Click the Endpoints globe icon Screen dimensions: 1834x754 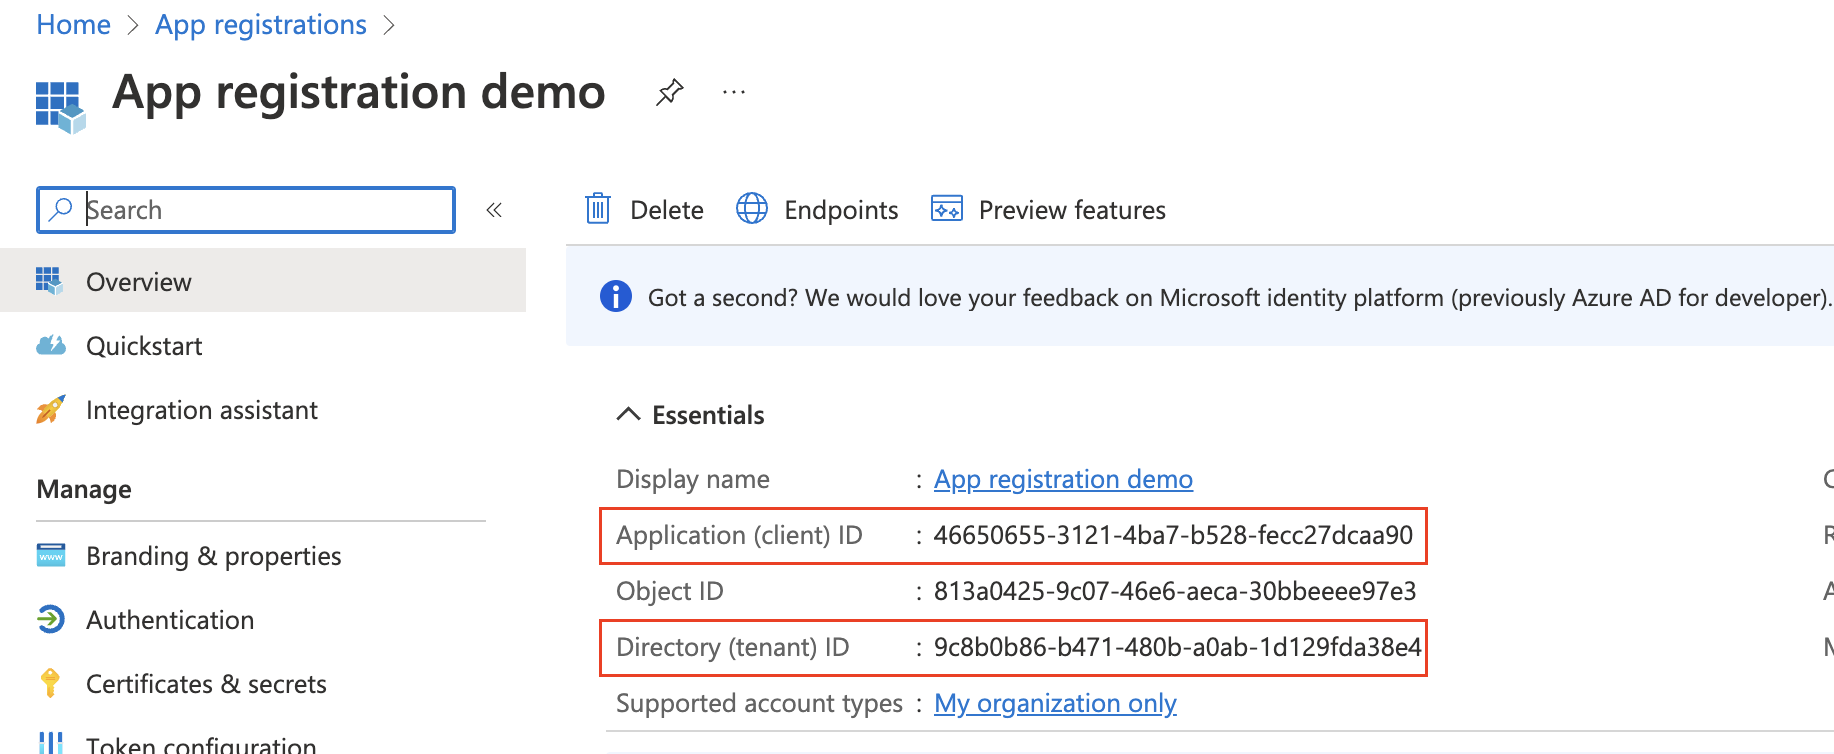click(x=752, y=209)
